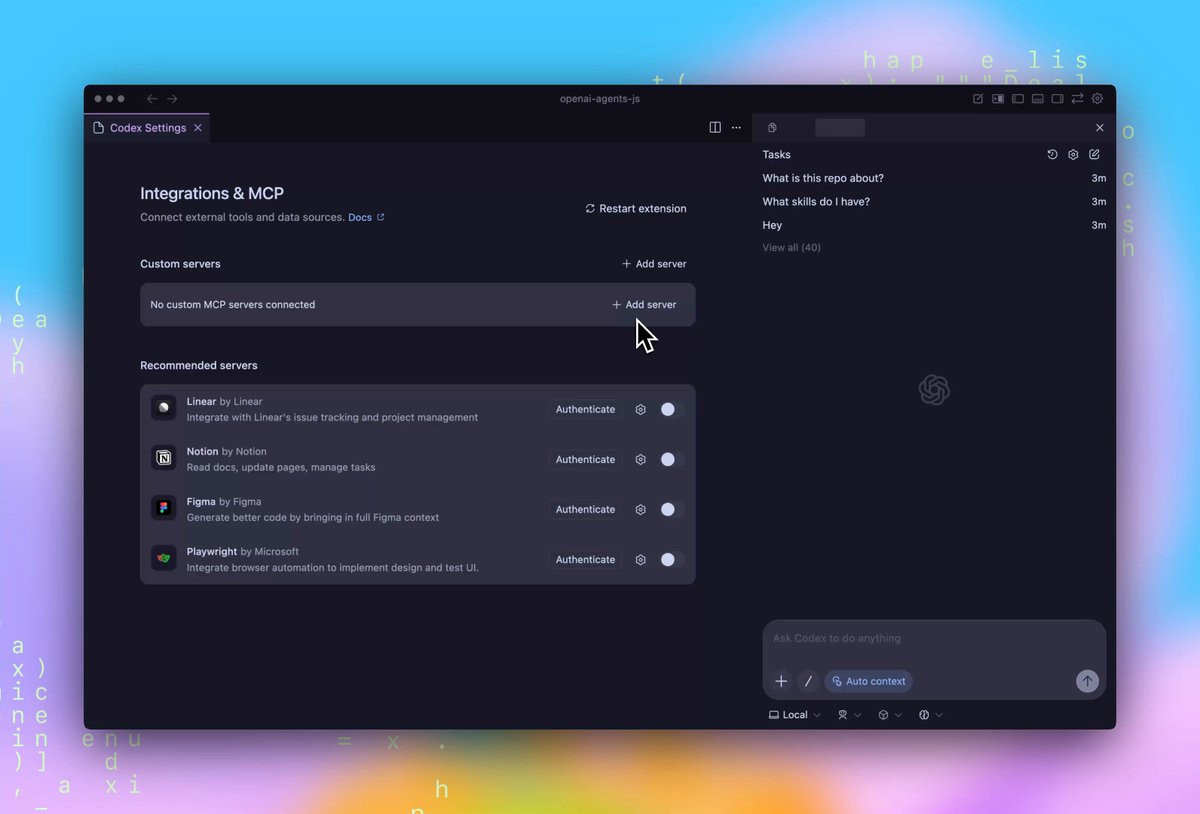Toggle the right sidebar layout icon
The height and width of the screenshot is (814, 1200).
point(1057,99)
